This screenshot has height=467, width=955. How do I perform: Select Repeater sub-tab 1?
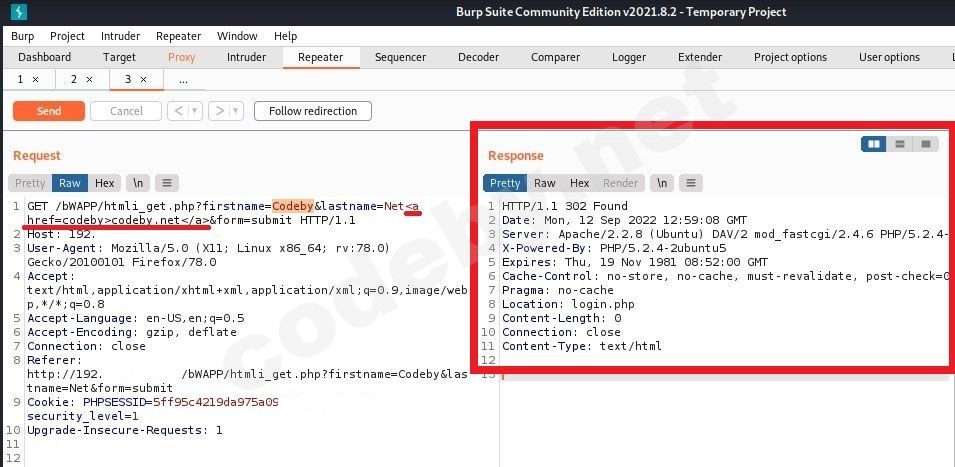tap(21, 79)
